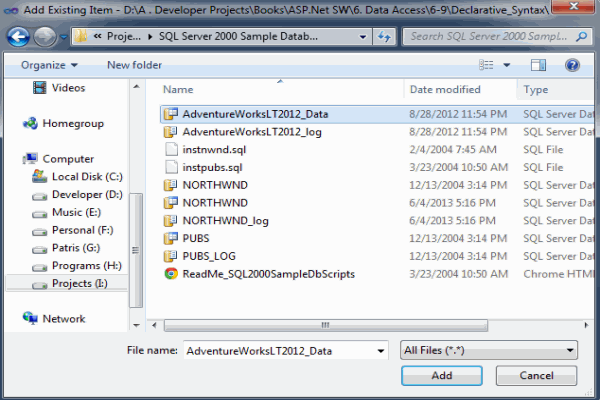Select Network in navigation pane

tap(64, 319)
